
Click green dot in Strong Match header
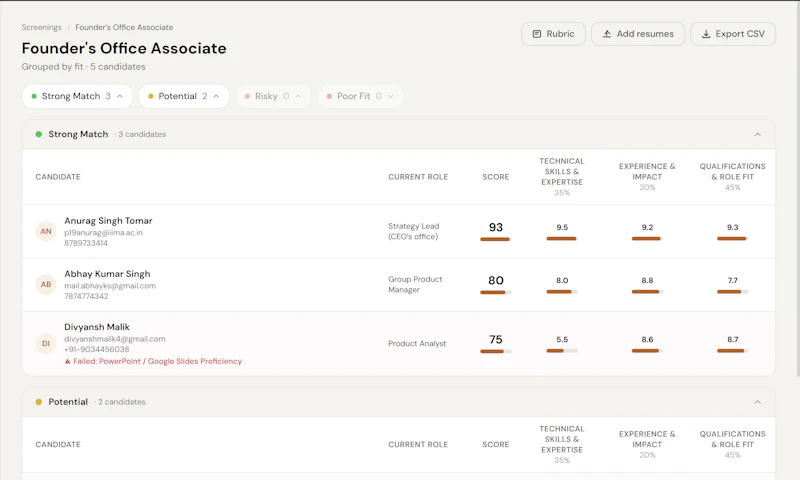click(x=38, y=134)
